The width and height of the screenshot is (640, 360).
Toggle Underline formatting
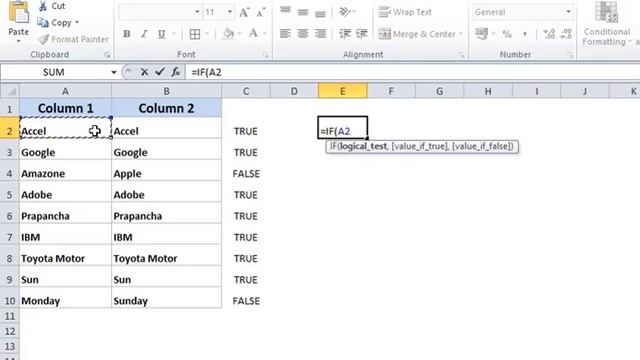tap(162, 34)
